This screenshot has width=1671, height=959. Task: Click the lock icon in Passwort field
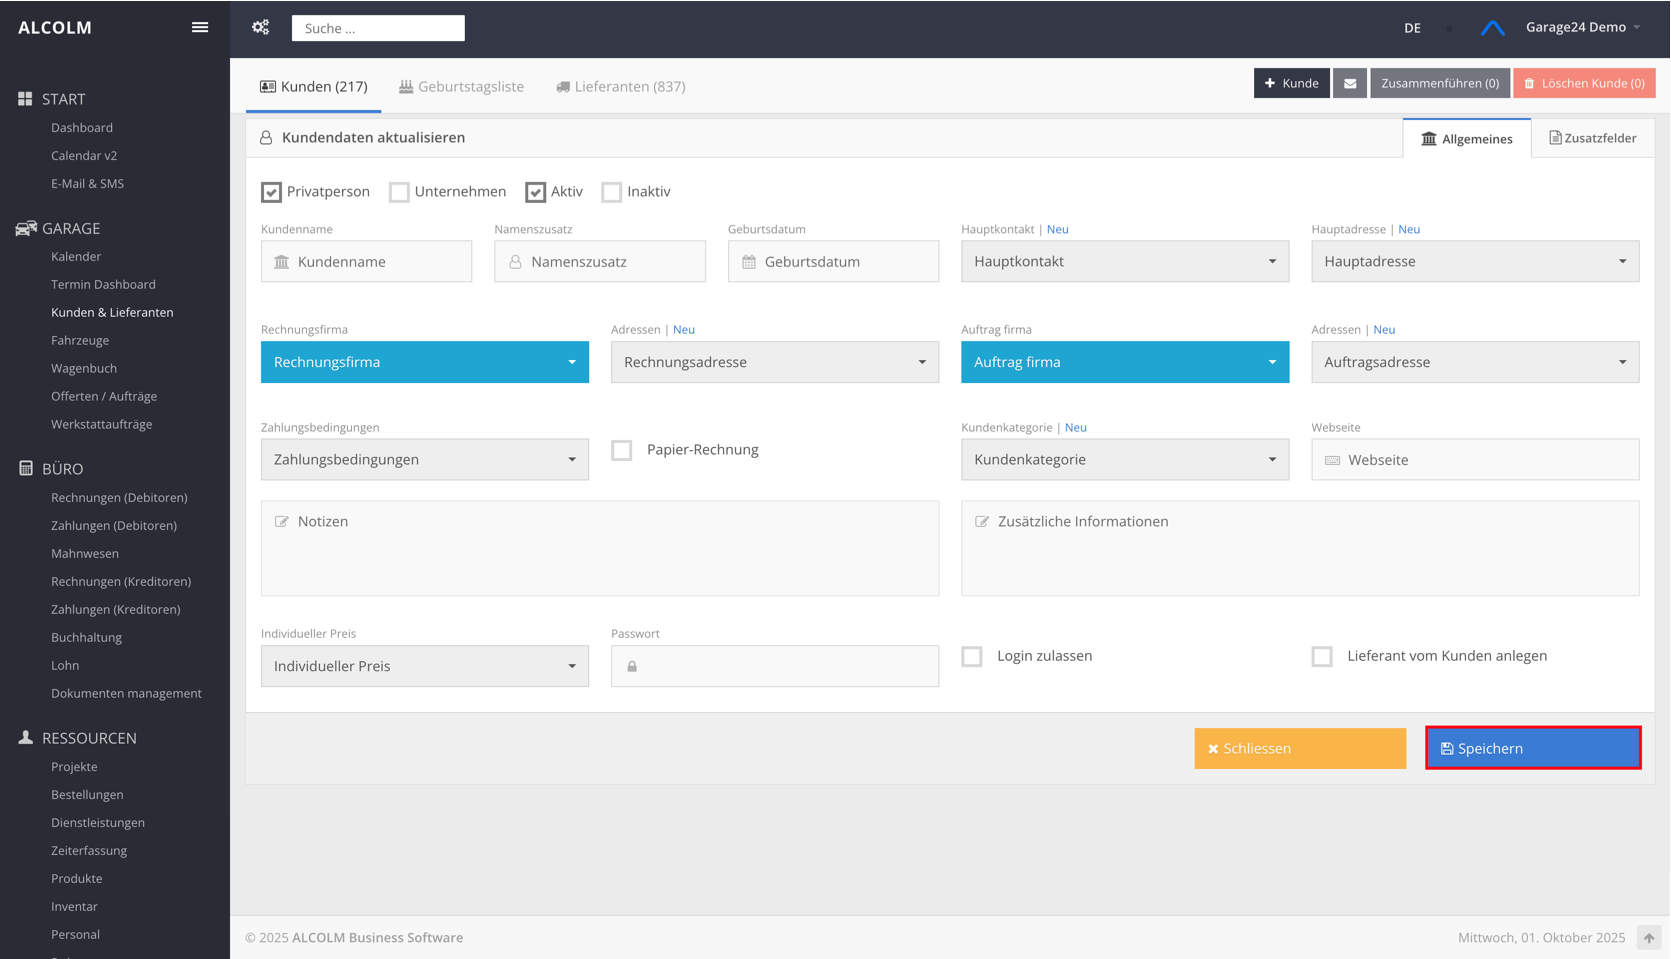pyautogui.click(x=632, y=666)
